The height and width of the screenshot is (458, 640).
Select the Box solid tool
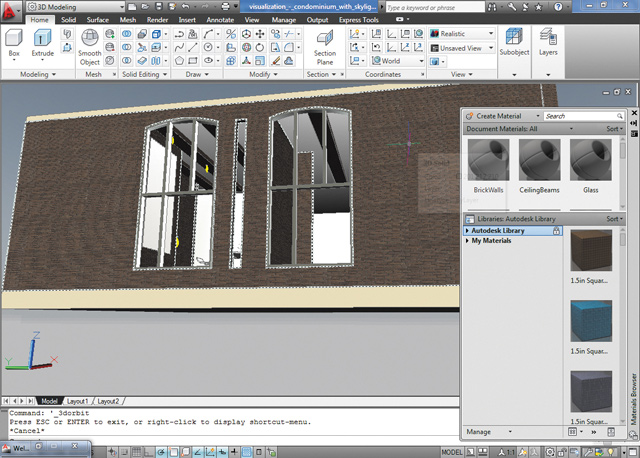[x=14, y=43]
